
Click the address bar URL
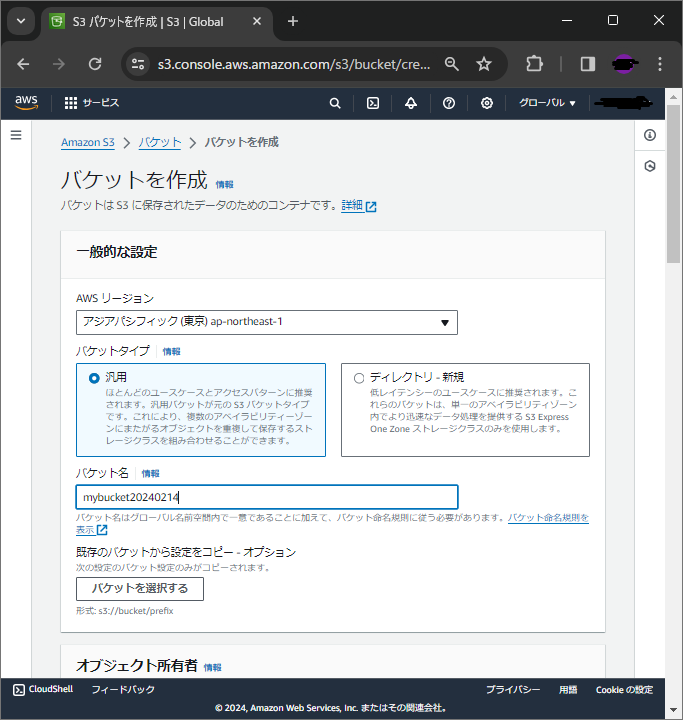pyautogui.click(x=294, y=64)
